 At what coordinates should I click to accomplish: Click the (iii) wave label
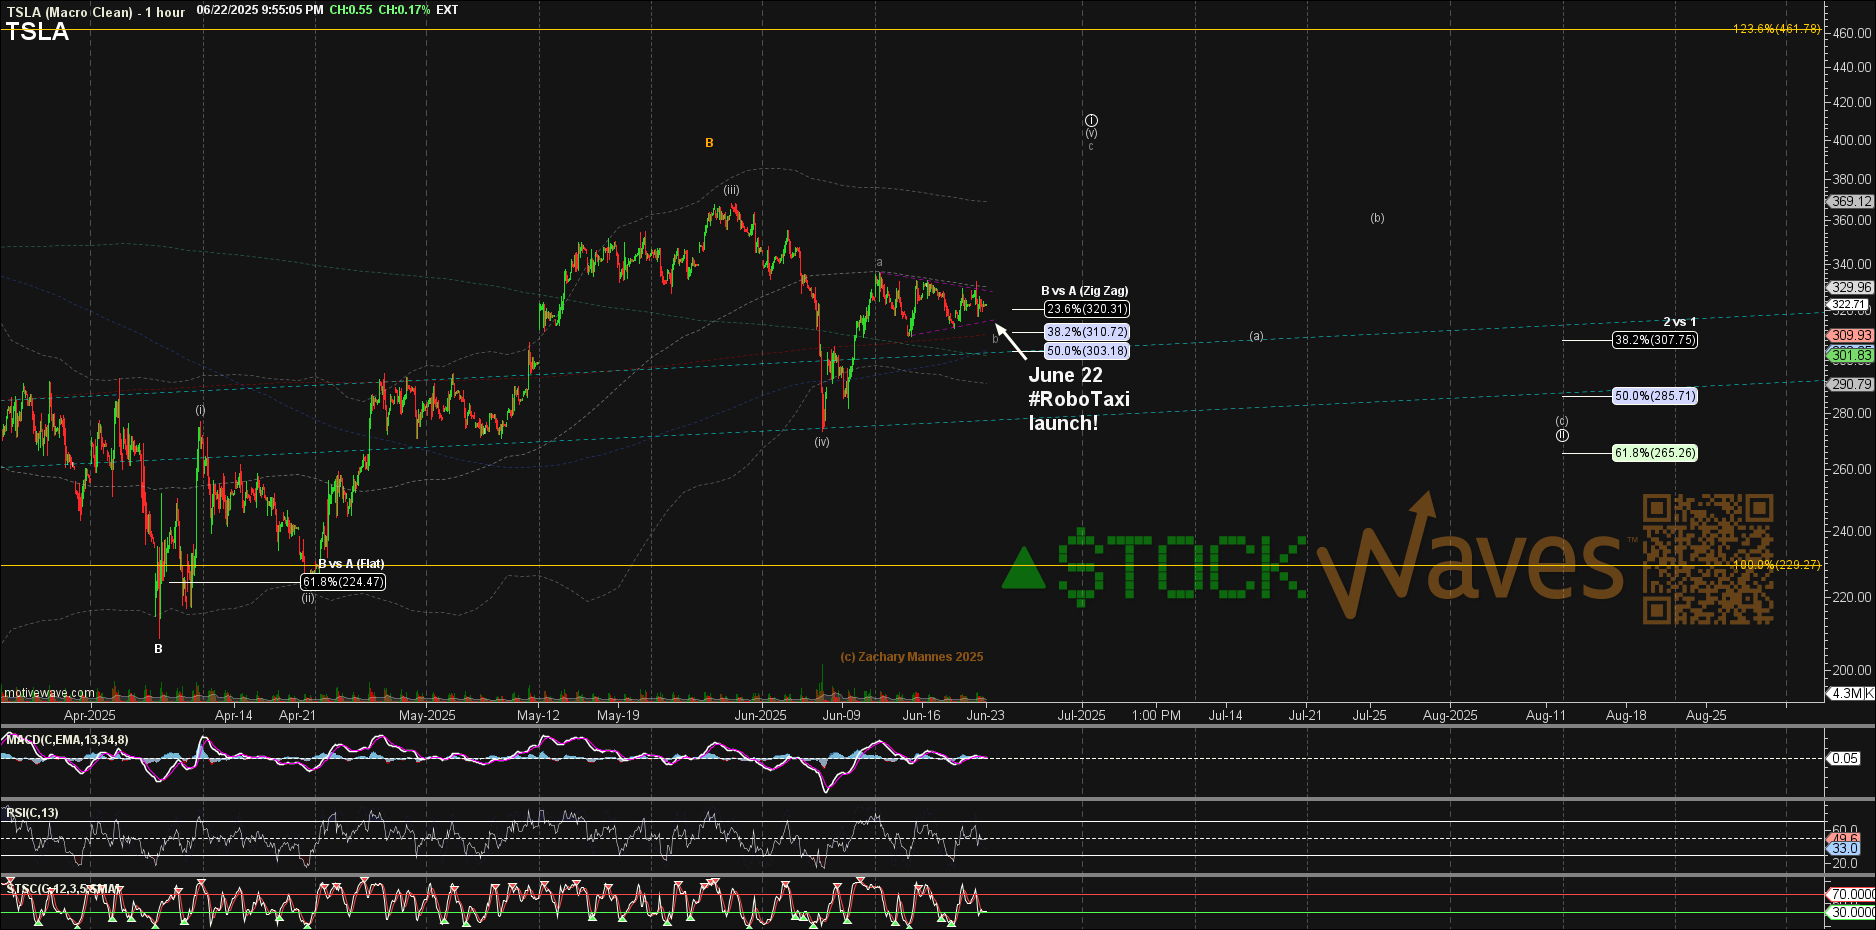731,190
